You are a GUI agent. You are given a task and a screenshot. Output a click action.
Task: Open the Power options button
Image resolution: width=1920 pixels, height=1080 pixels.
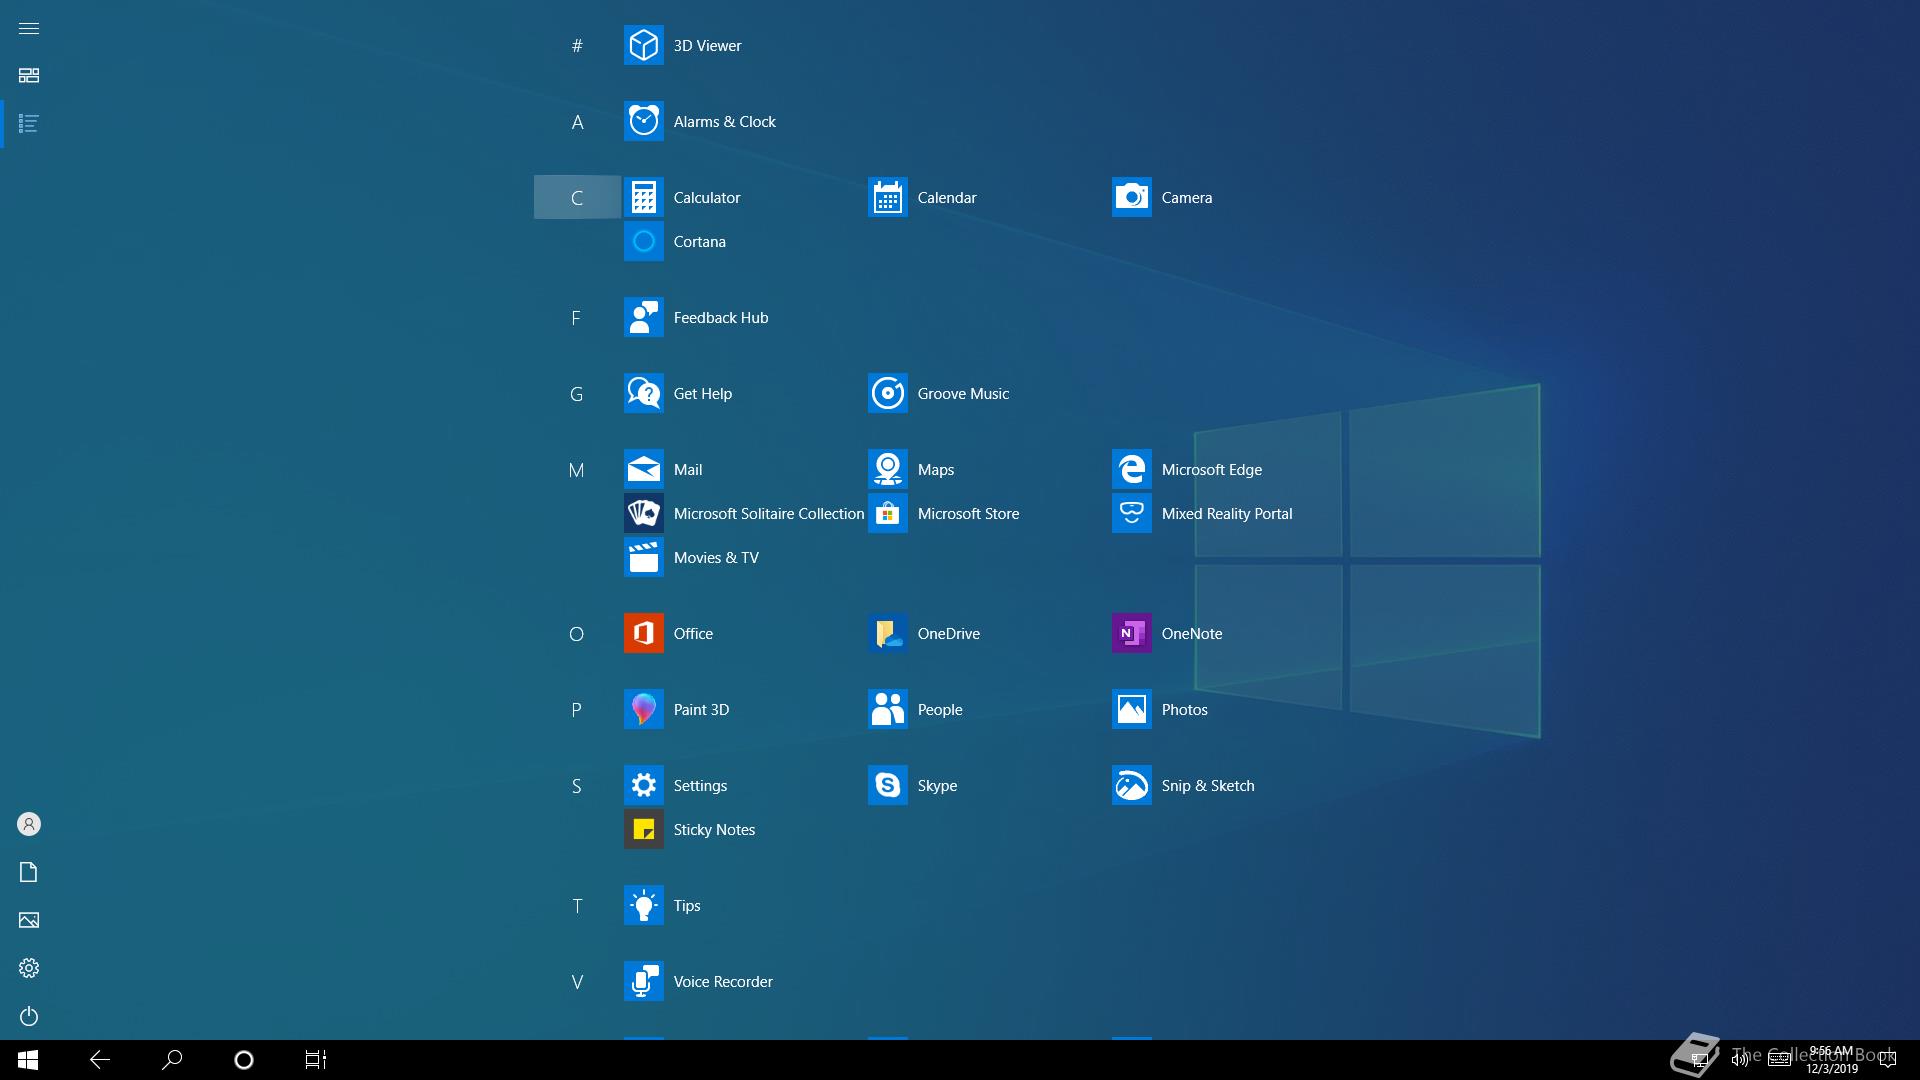click(x=29, y=1016)
